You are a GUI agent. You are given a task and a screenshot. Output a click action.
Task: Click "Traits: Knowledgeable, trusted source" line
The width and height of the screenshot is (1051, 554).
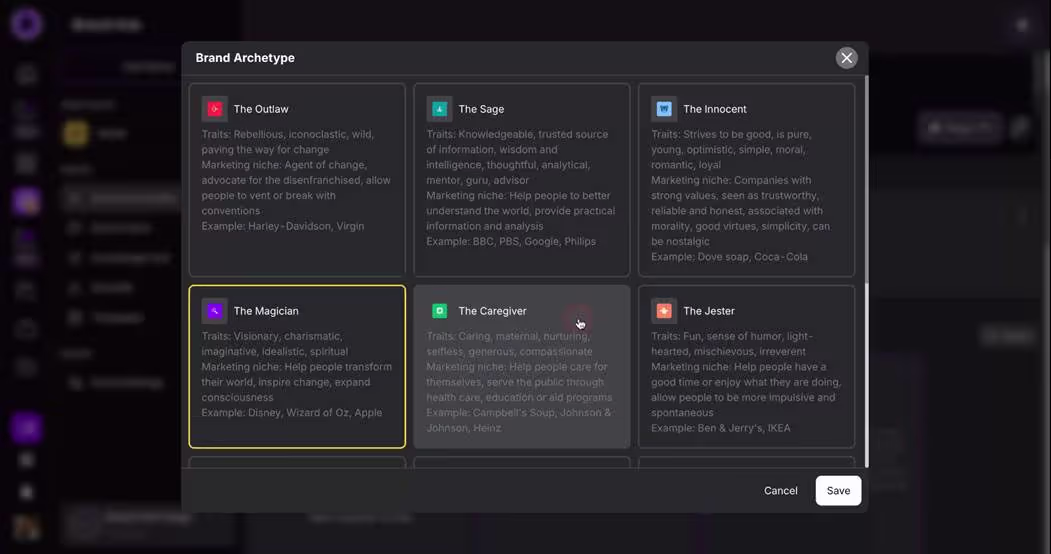coord(517,135)
